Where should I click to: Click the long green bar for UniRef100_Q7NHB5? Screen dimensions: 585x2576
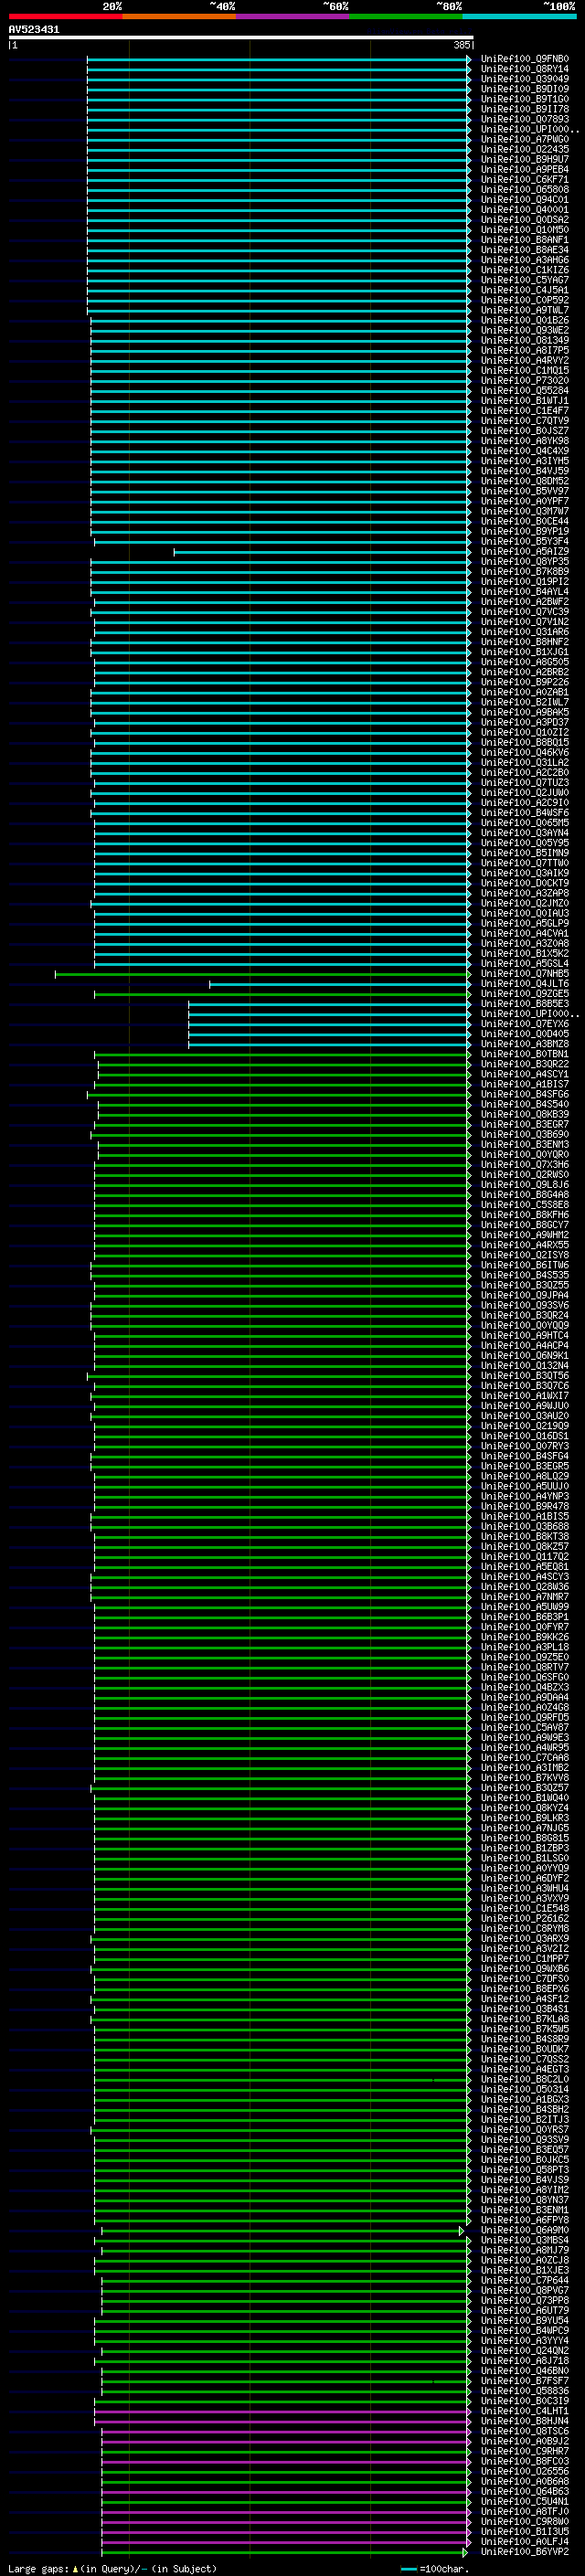[x=263, y=974]
